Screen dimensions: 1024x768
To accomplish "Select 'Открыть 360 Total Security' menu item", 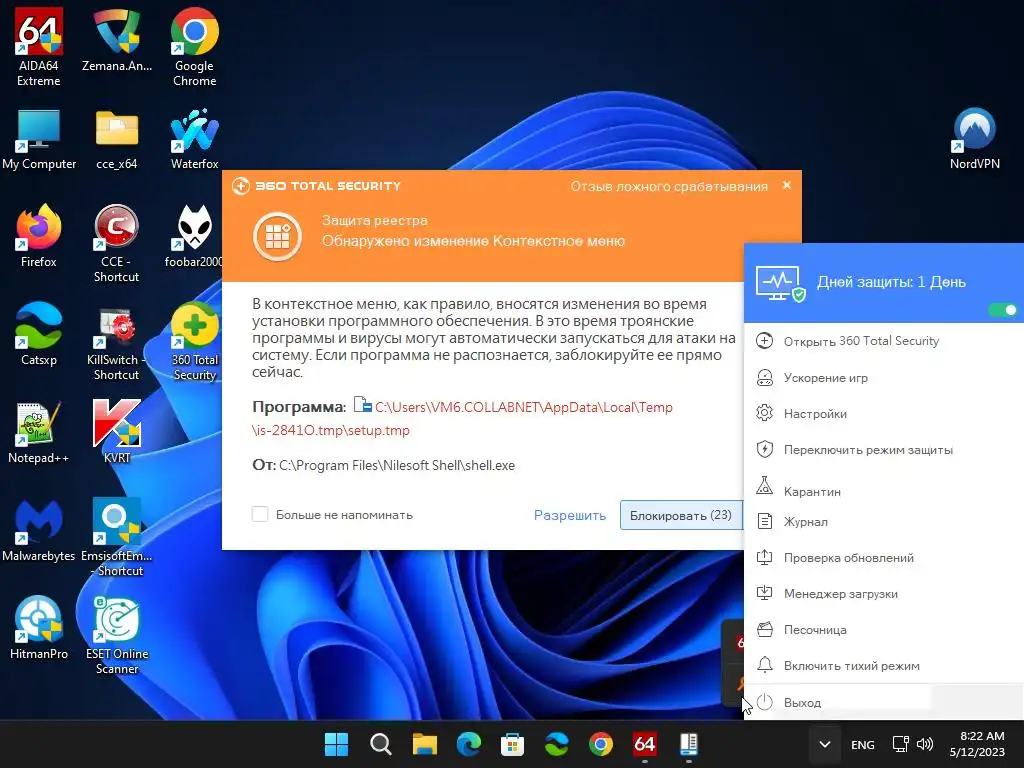I will click(884, 341).
